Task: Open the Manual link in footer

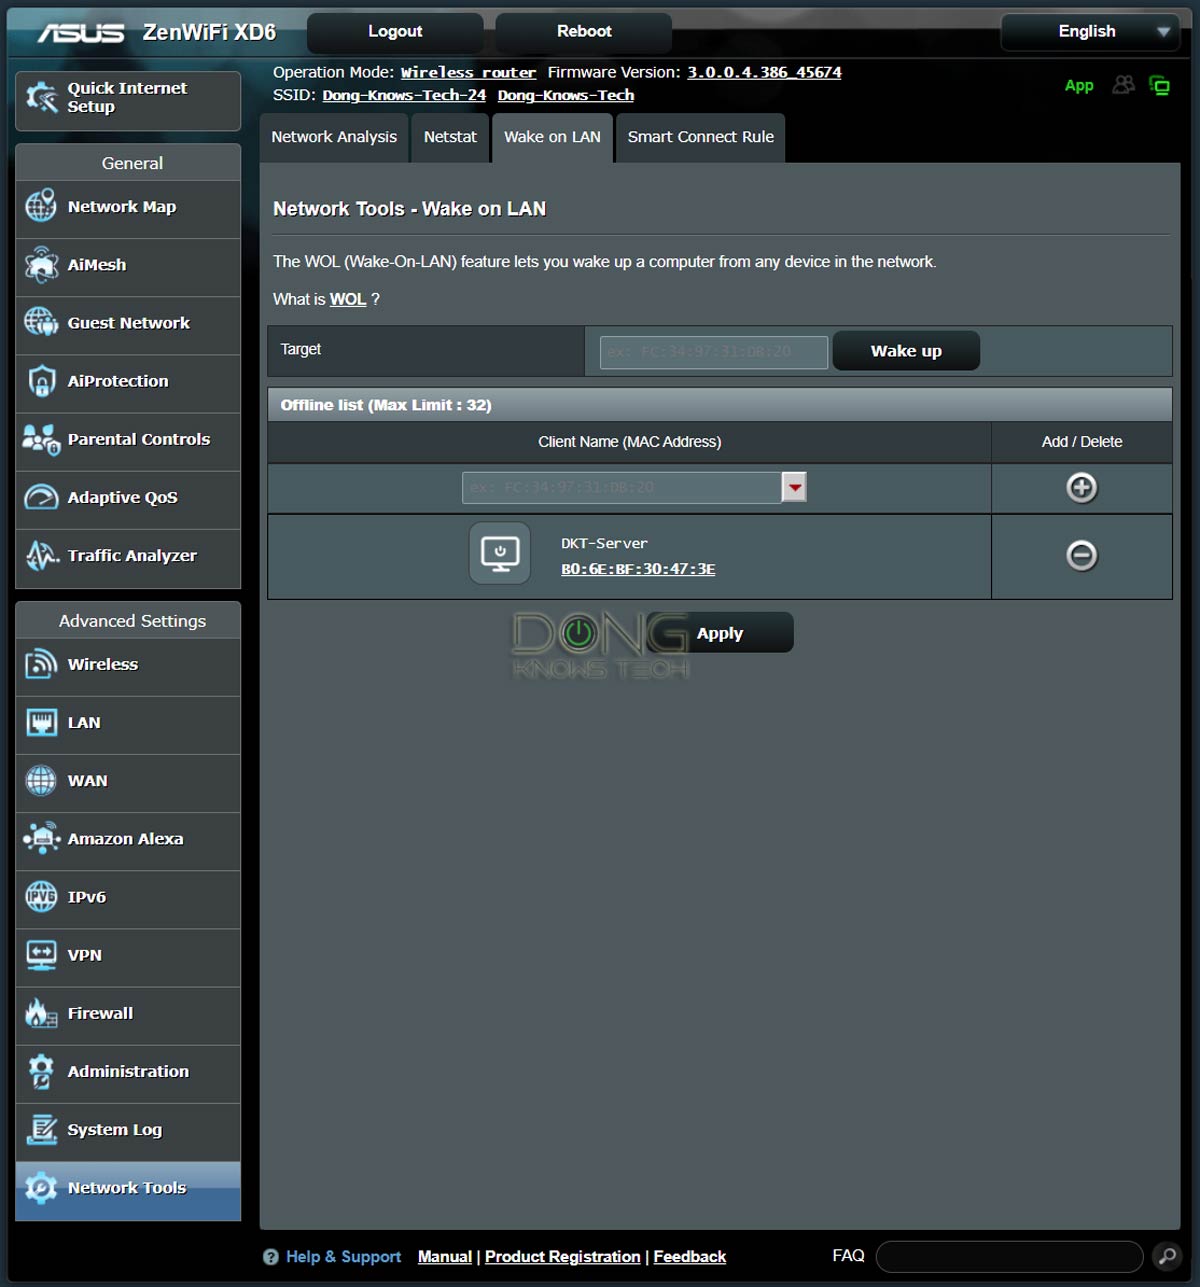Action: [445, 1257]
